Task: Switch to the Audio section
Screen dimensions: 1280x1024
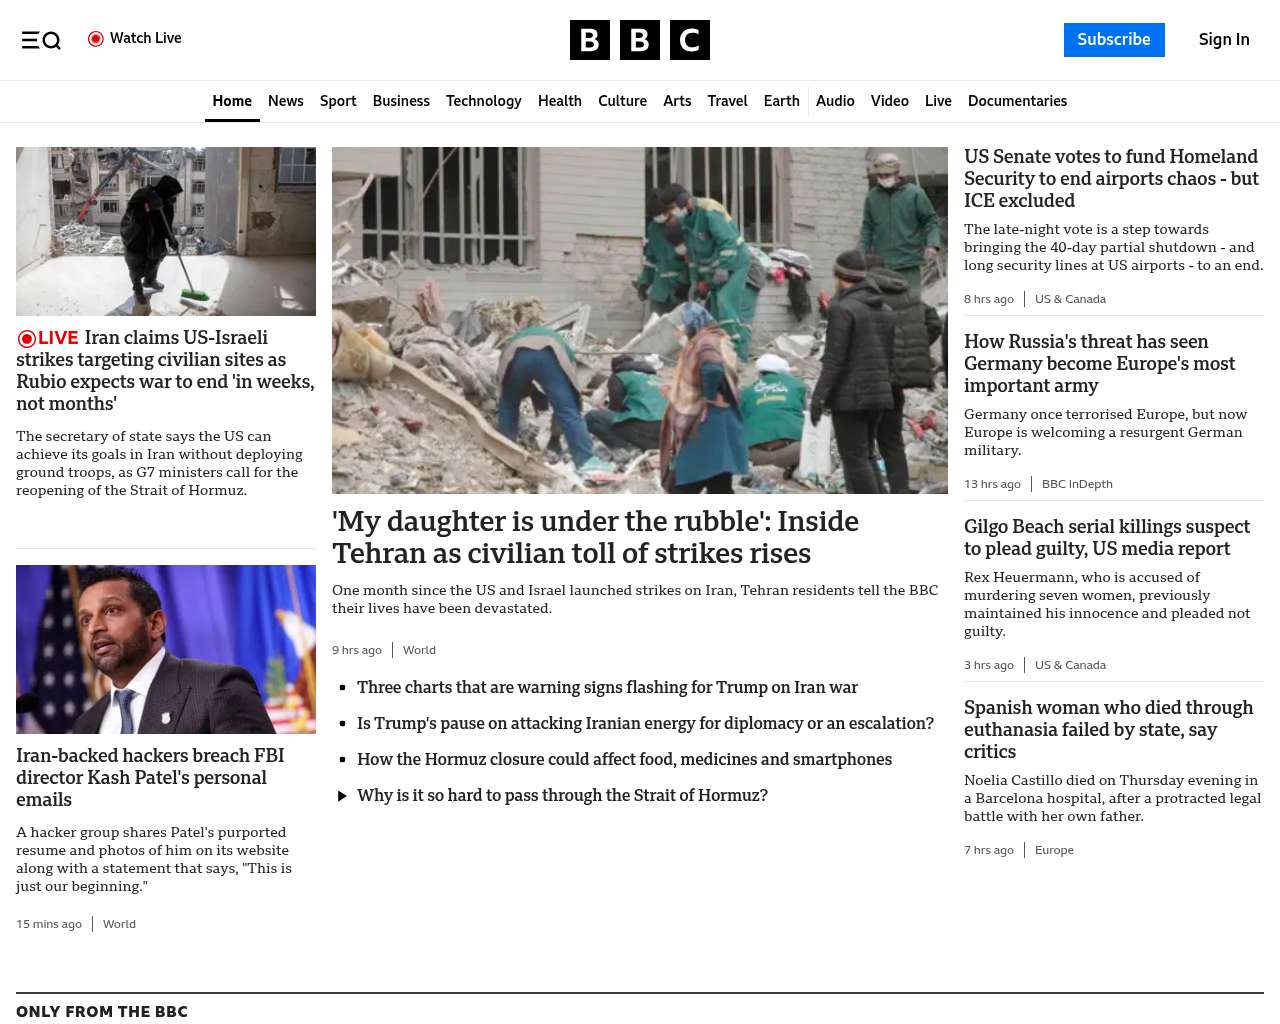Action: pyautogui.click(x=835, y=101)
